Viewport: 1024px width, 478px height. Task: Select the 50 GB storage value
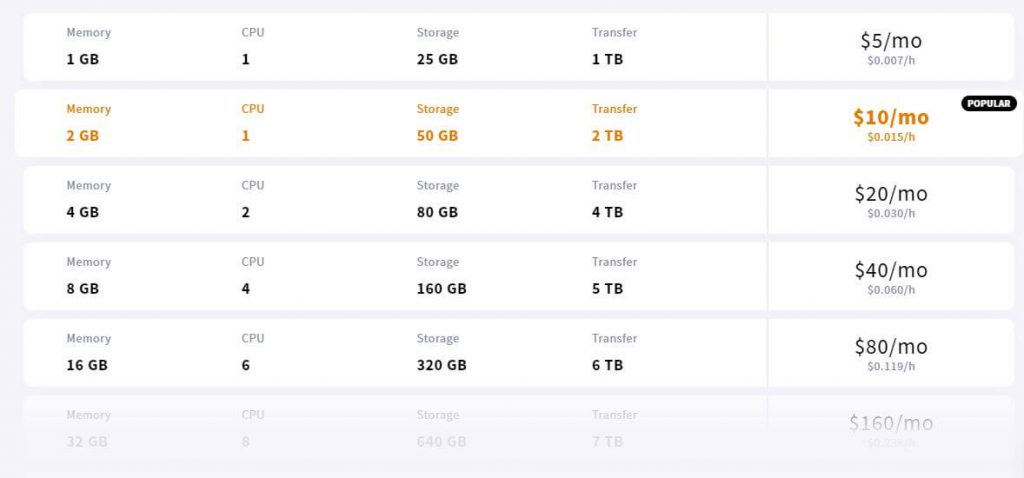click(x=437, y=136)
